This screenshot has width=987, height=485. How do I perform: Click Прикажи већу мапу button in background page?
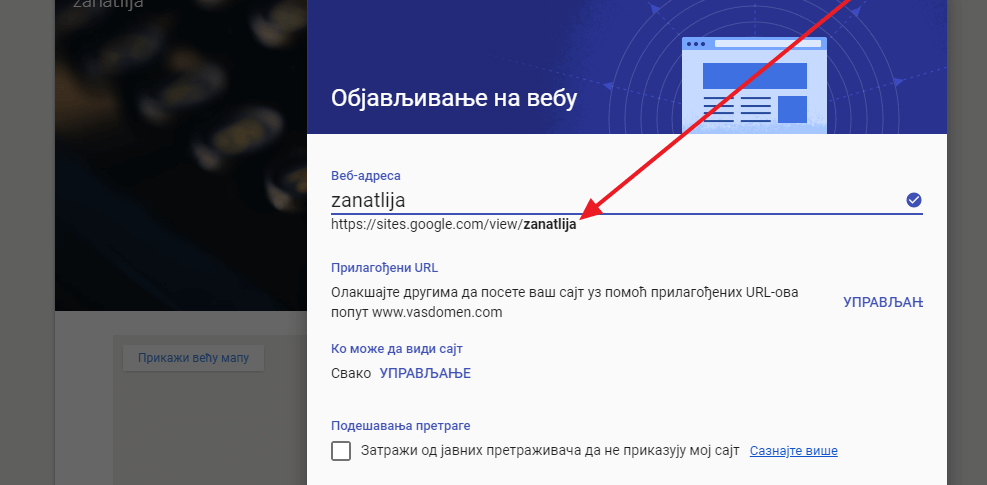coord(193,358)
